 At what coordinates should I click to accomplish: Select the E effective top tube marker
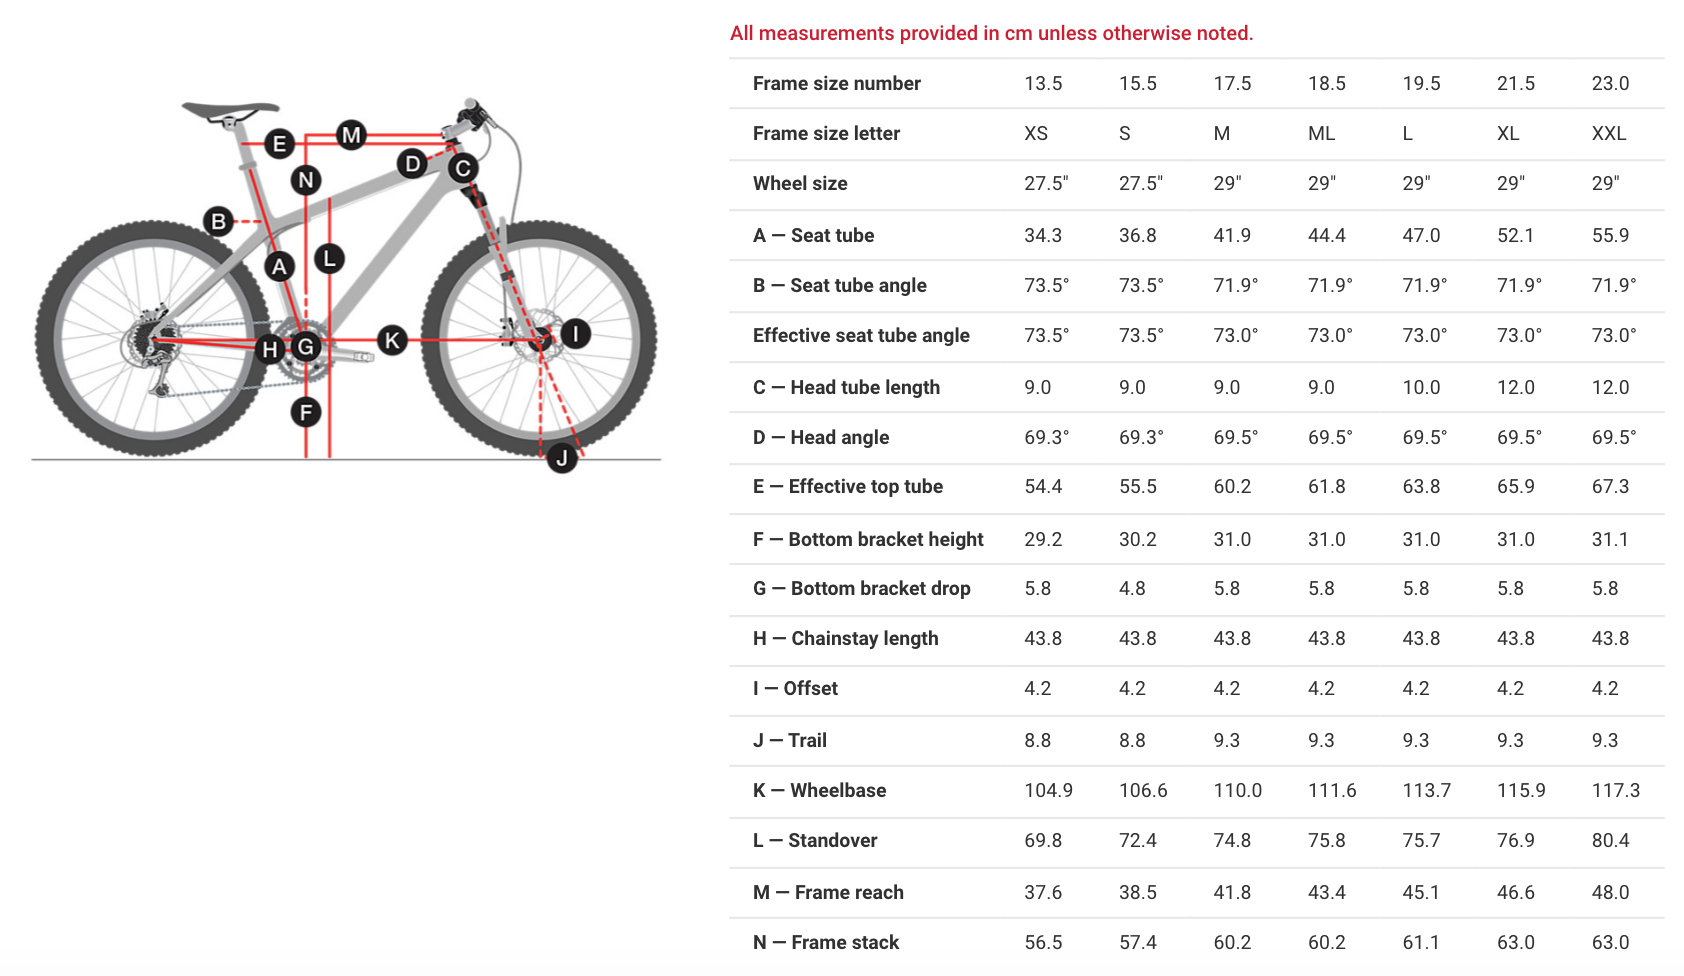click(x=280, y=143)
